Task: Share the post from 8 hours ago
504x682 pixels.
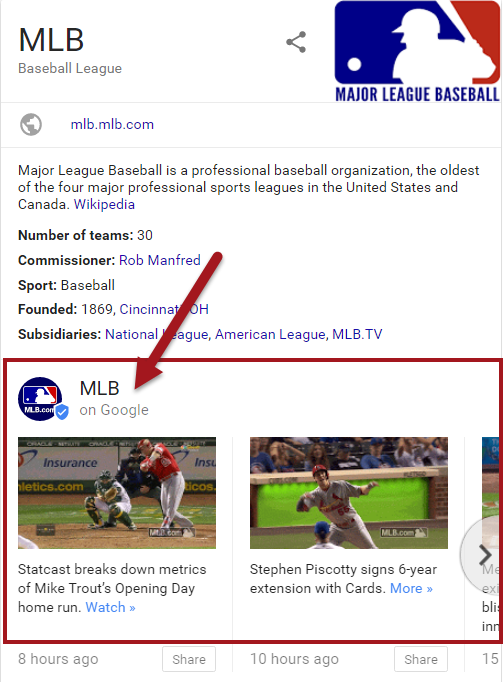Action: [189, 659]
